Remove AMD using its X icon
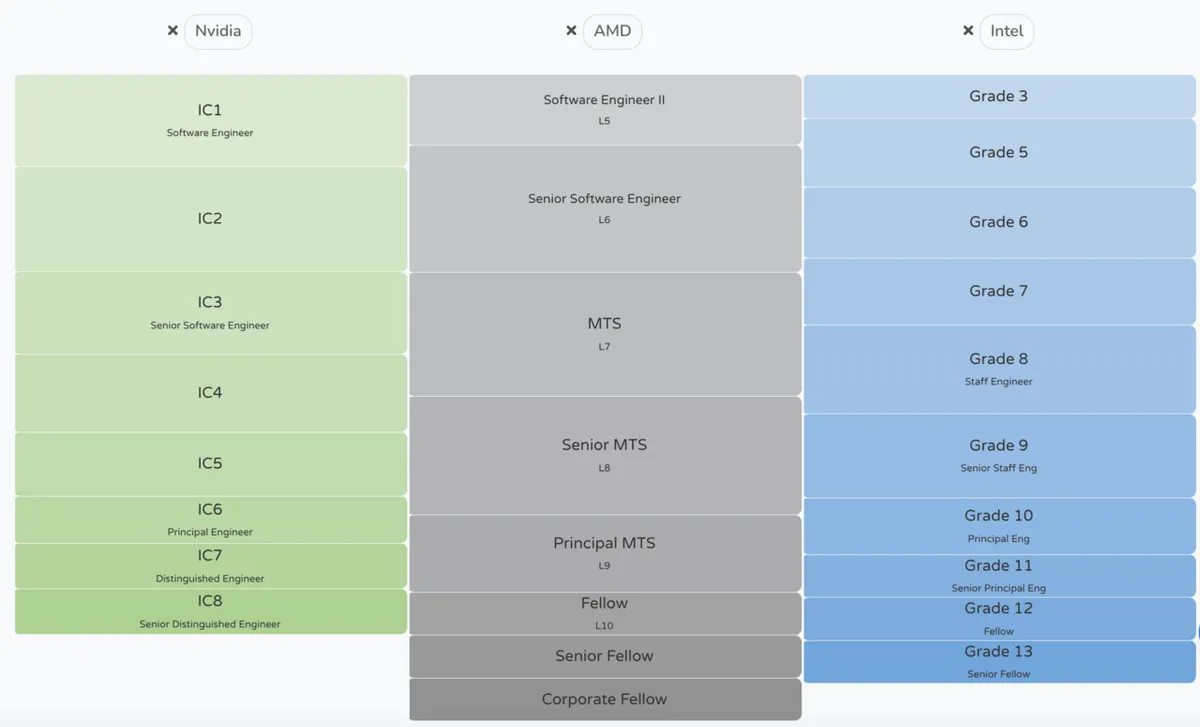The height and width of the screenshot is (727, 1200). point(571,31)
